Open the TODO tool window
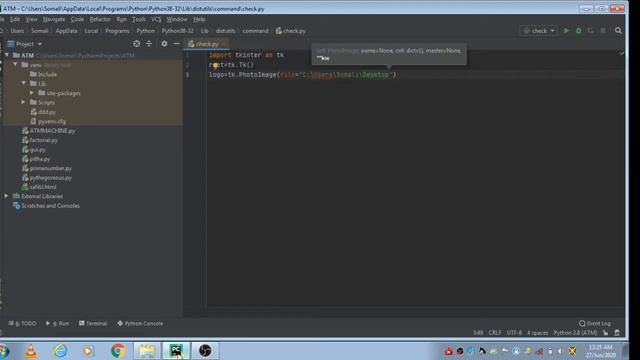Viewport: 640px width, 360px height. coord(22,323)
